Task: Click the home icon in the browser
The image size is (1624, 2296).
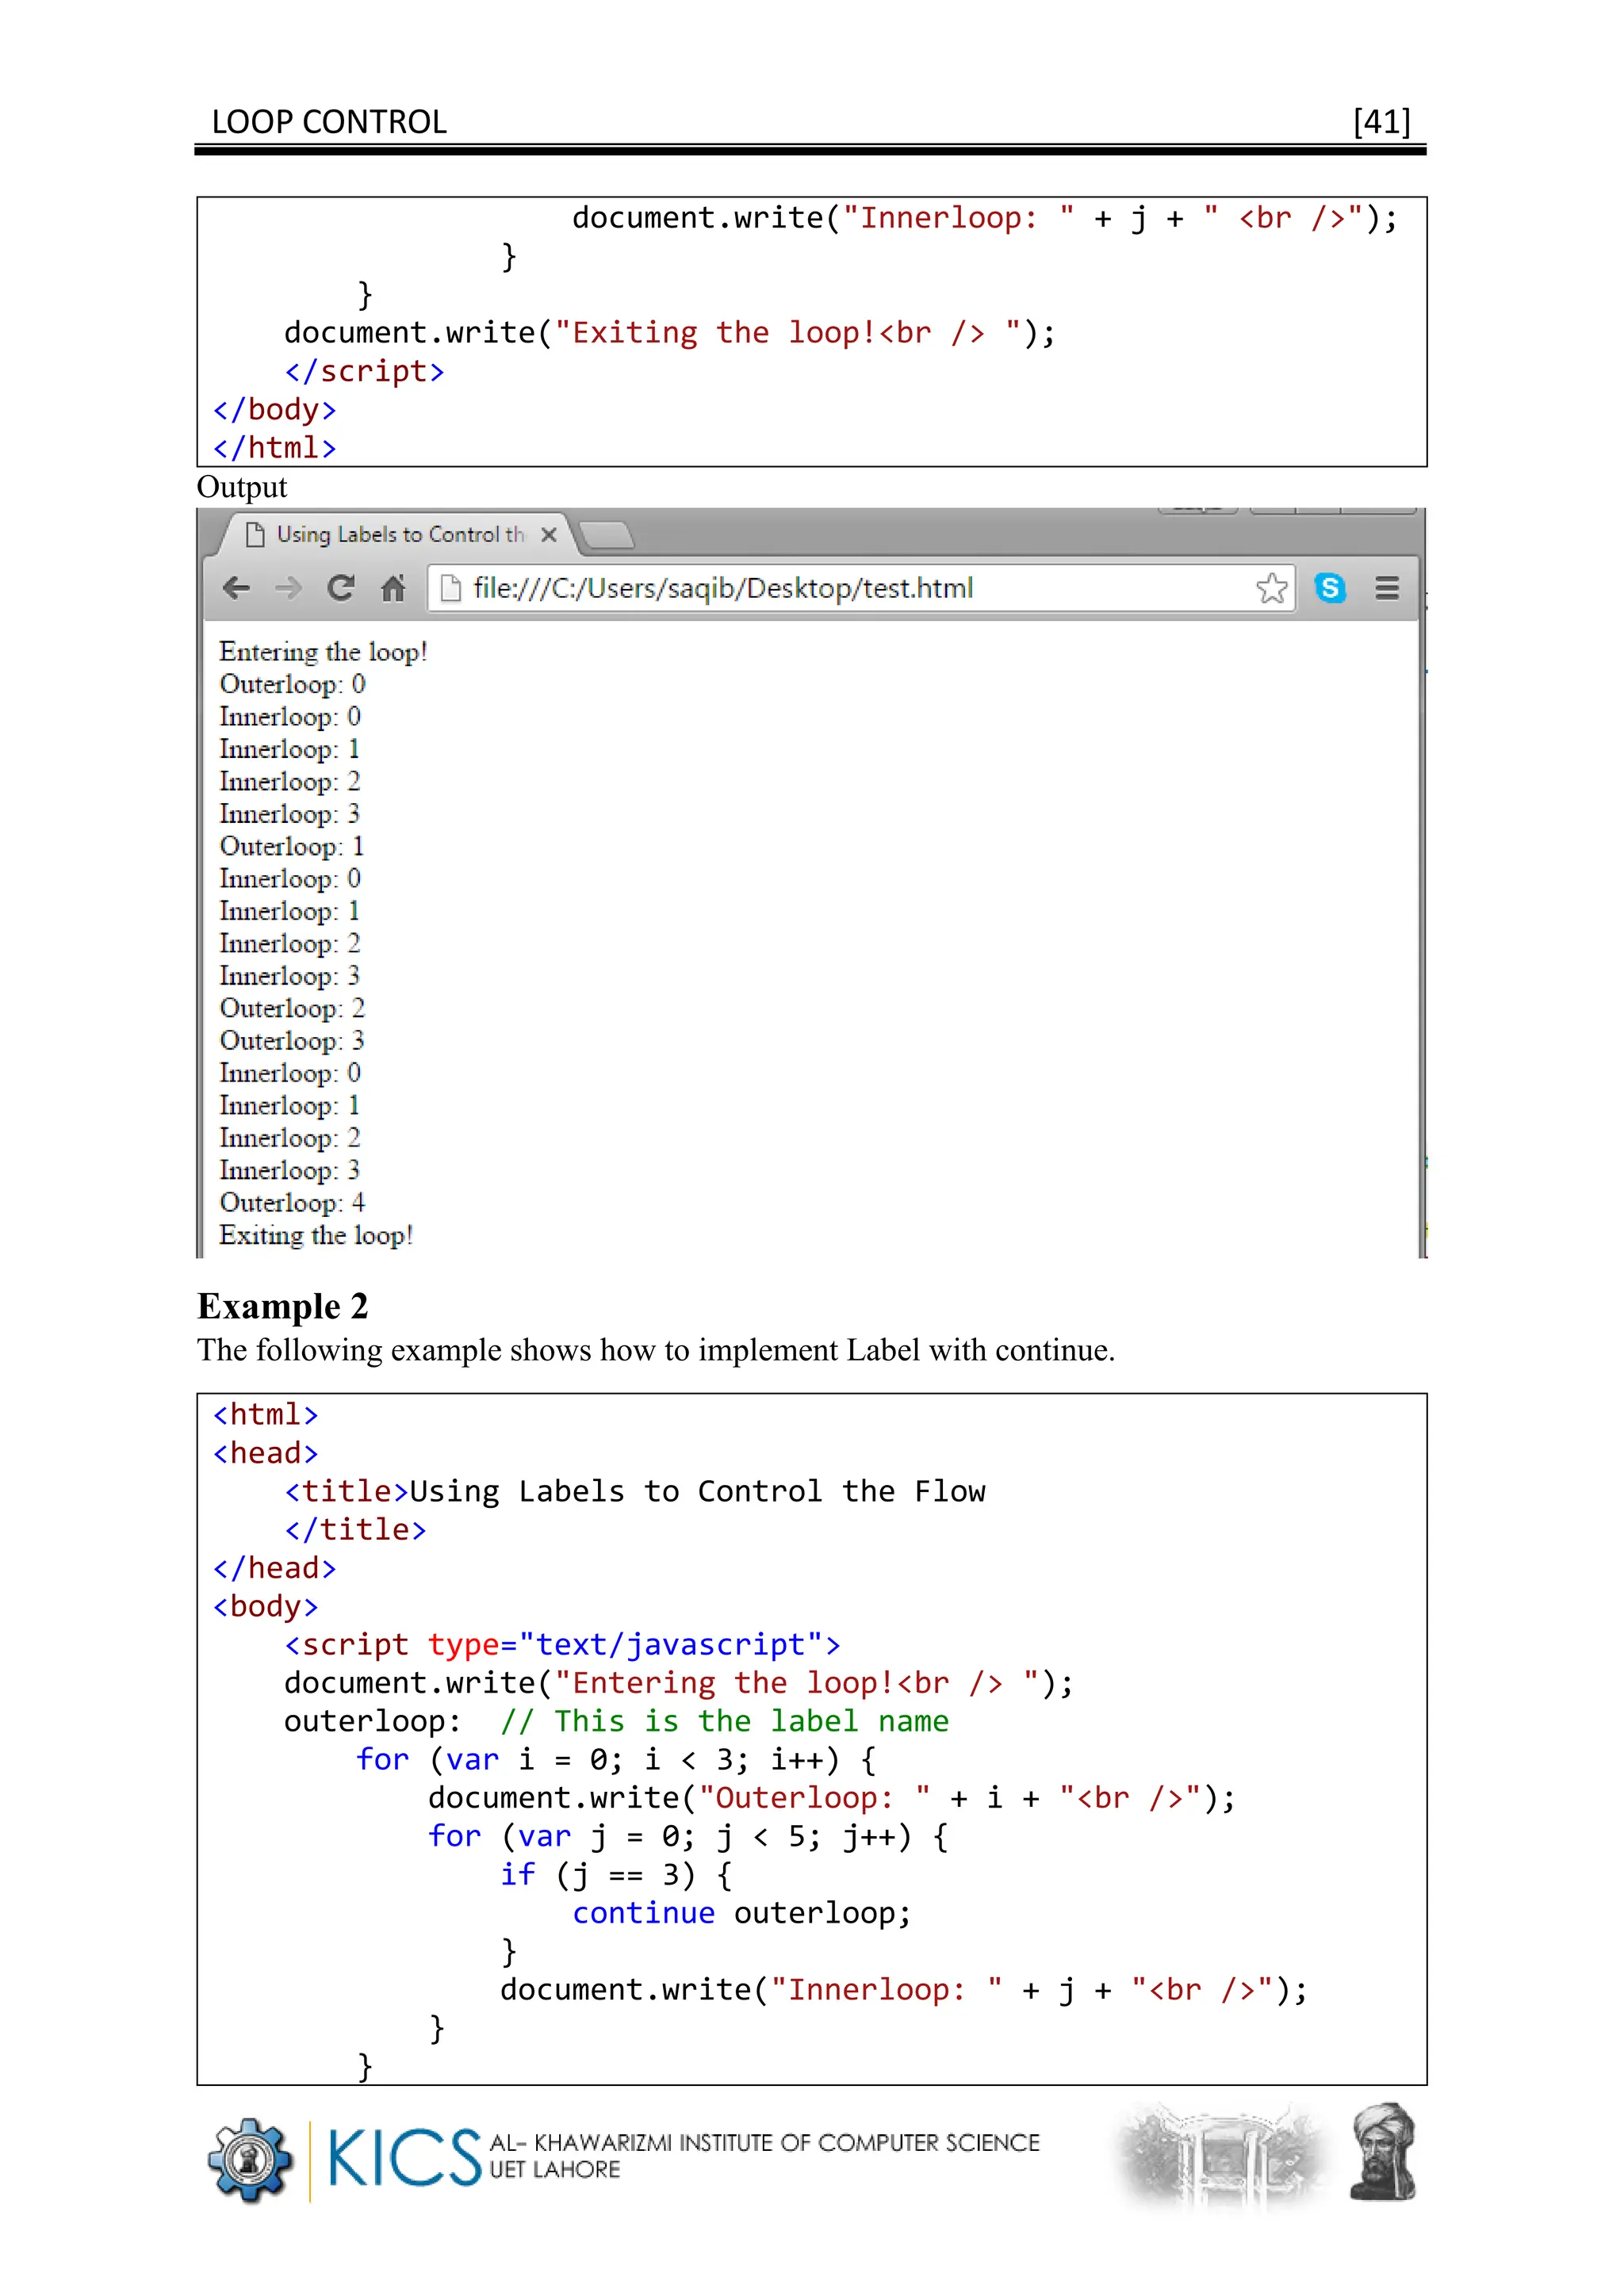Action: (x=393, y=588)
